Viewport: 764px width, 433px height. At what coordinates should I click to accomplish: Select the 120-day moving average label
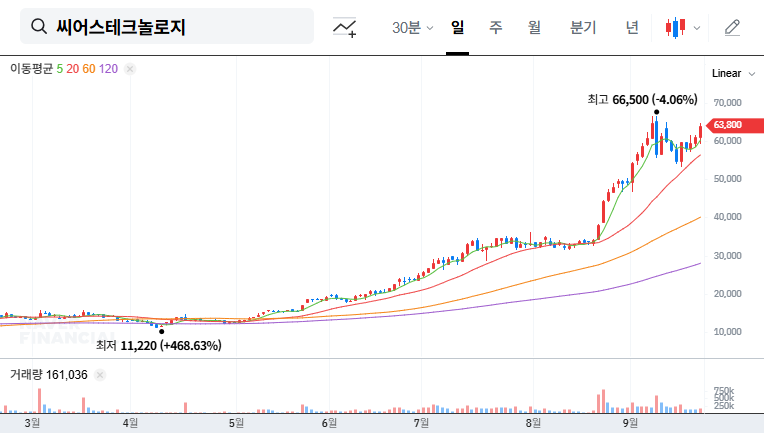click(x=108, y=69)
